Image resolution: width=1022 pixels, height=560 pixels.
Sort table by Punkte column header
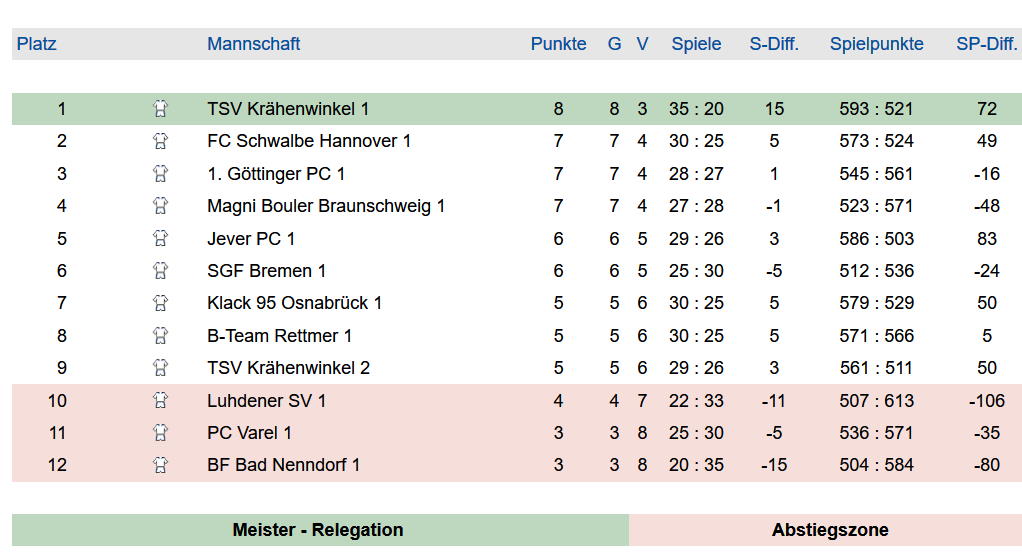pos(559,44)
